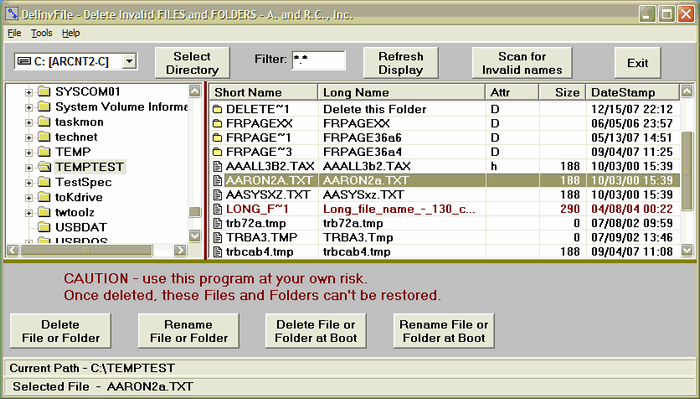700x399 pixels.
Task: Expand the SYSCOM01 tree node
Action: (29, 93)
